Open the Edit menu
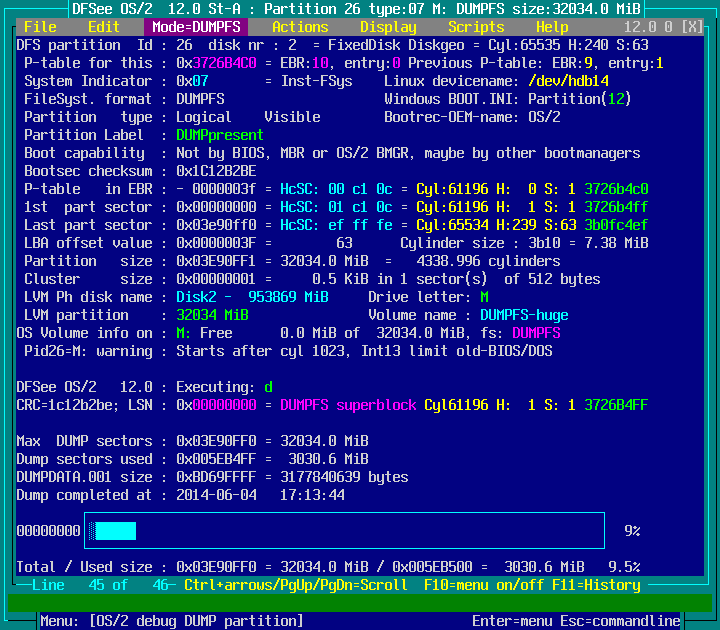 [x=104, y=27]
